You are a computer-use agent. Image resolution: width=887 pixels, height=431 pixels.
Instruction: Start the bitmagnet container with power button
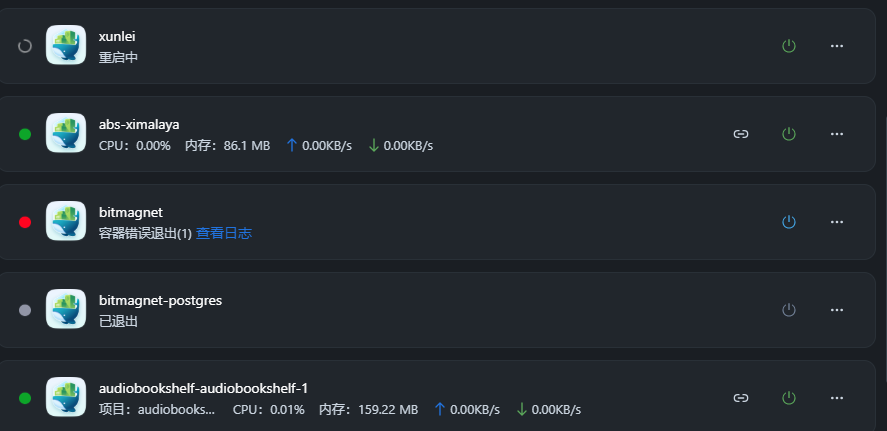coord(788,222)
